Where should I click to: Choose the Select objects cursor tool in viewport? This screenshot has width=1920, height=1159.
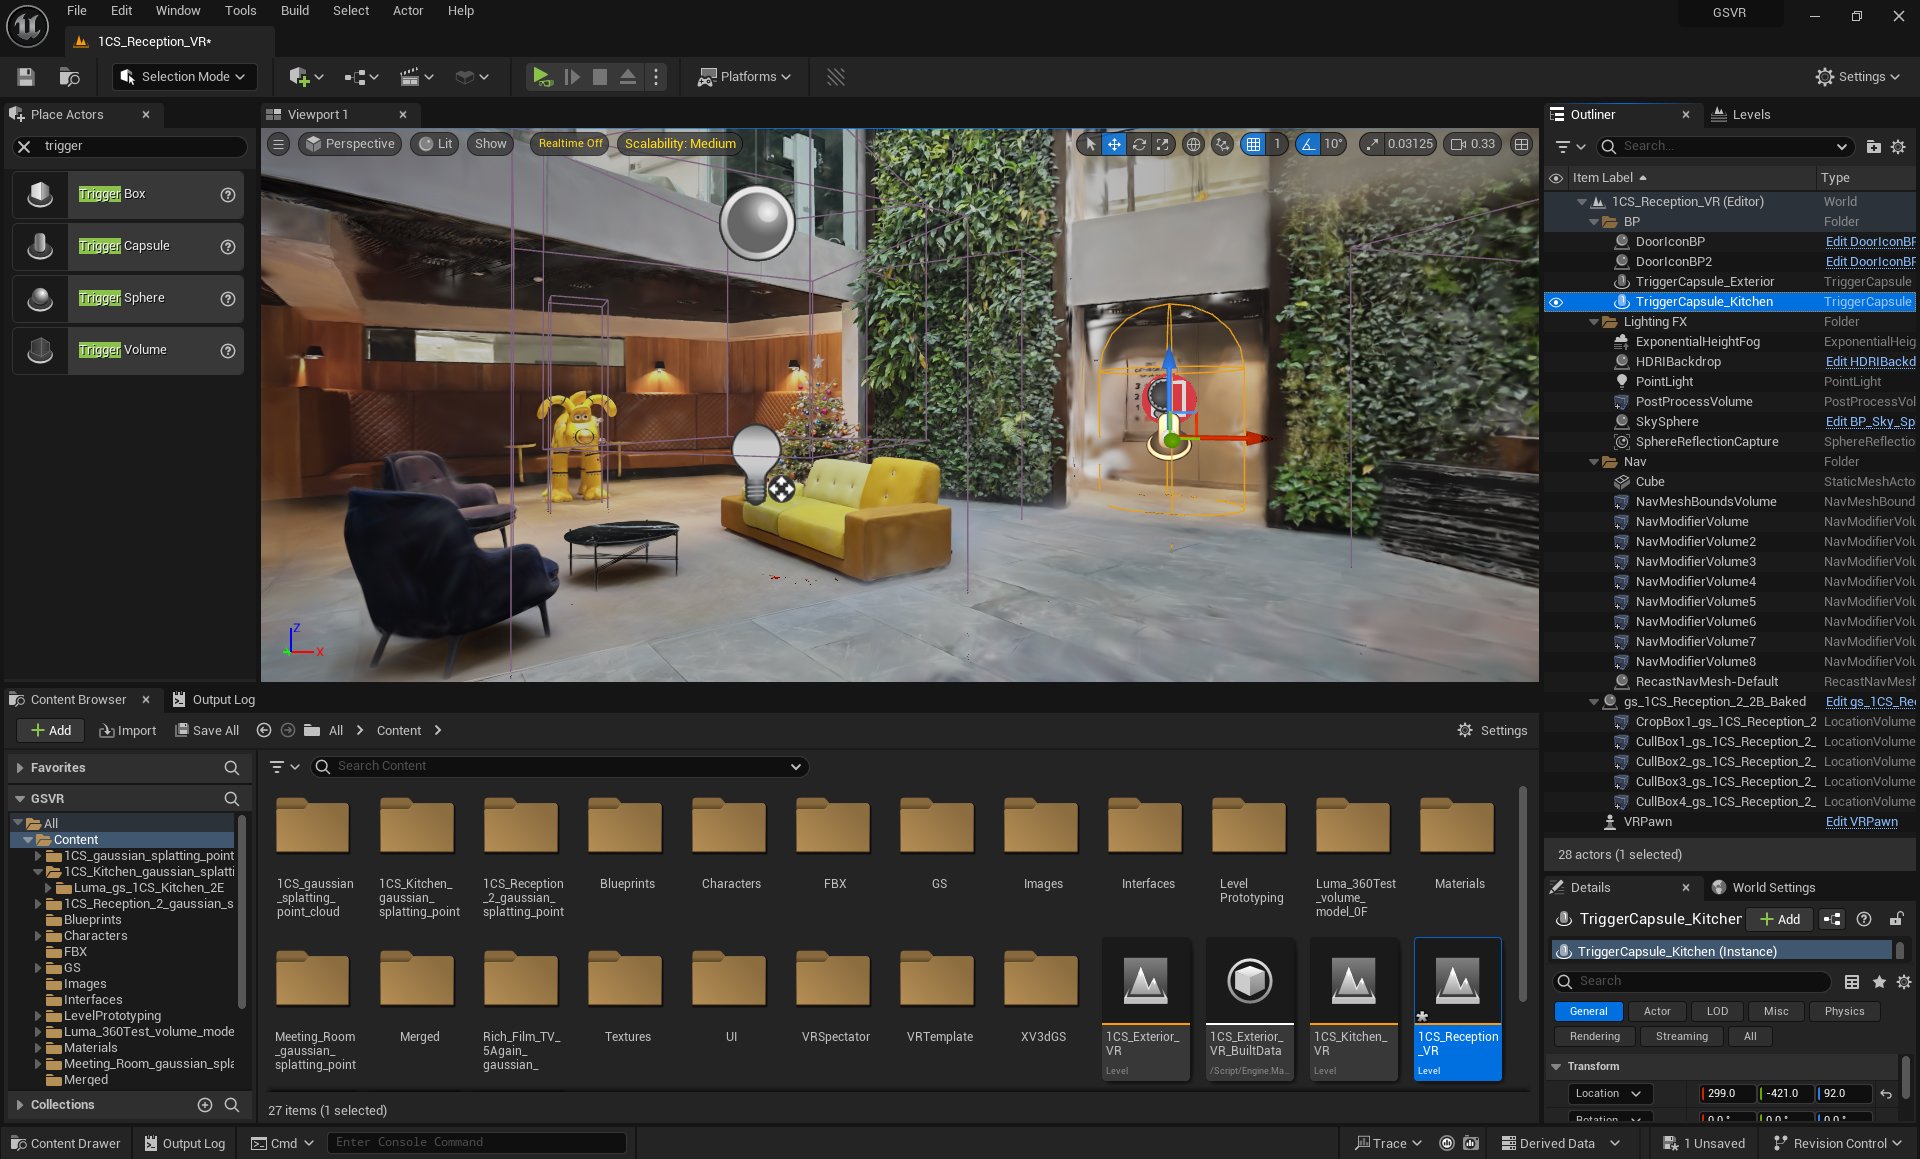[1090, 144]
